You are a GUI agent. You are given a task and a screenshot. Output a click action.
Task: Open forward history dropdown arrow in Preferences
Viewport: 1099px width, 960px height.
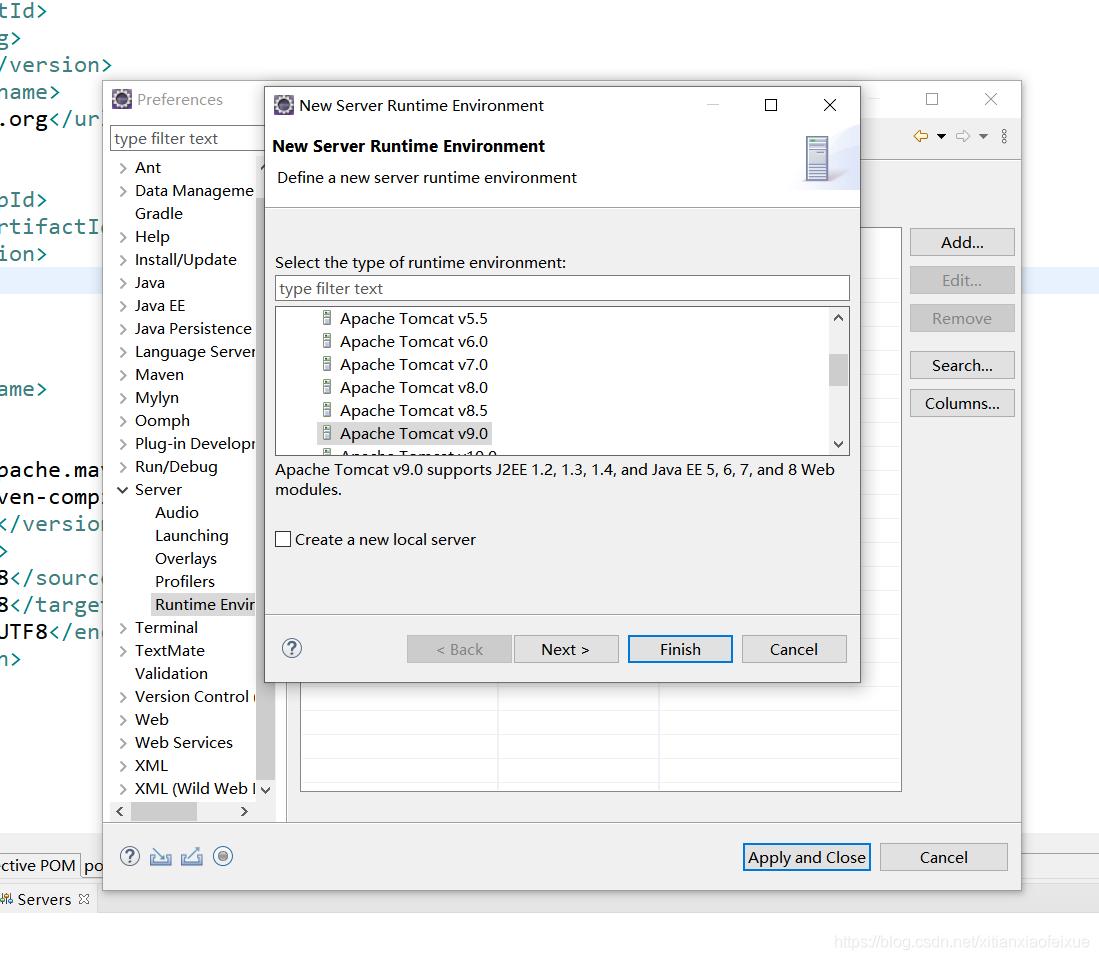tap(983, 136)
